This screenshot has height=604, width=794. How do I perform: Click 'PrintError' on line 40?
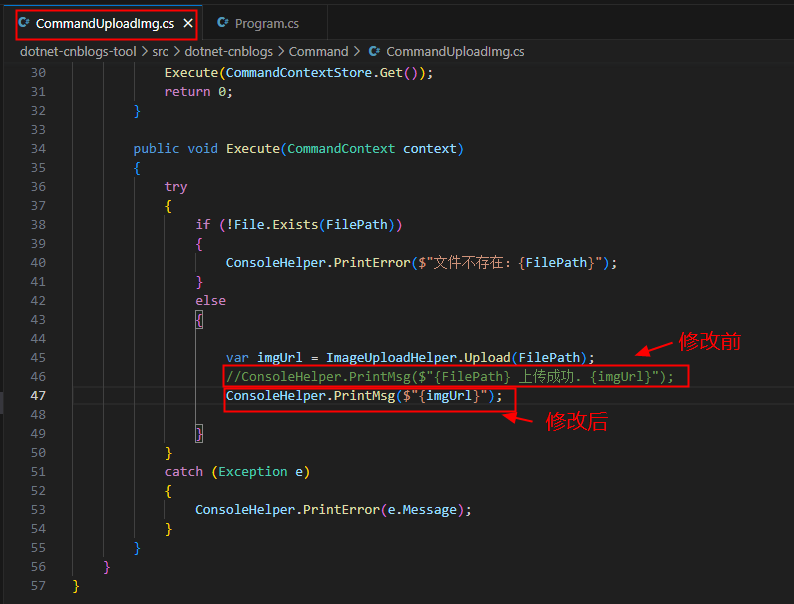pyautogui.click(x=372, y=262)
